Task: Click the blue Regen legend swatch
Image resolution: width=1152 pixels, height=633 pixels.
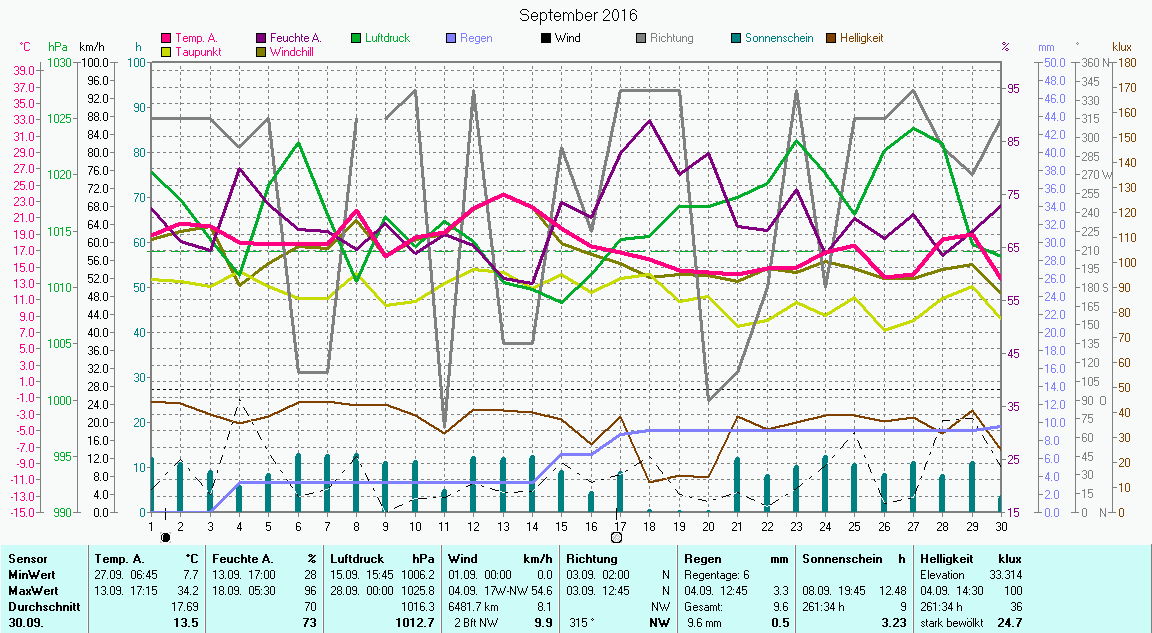Action: [x=452, y=39]
